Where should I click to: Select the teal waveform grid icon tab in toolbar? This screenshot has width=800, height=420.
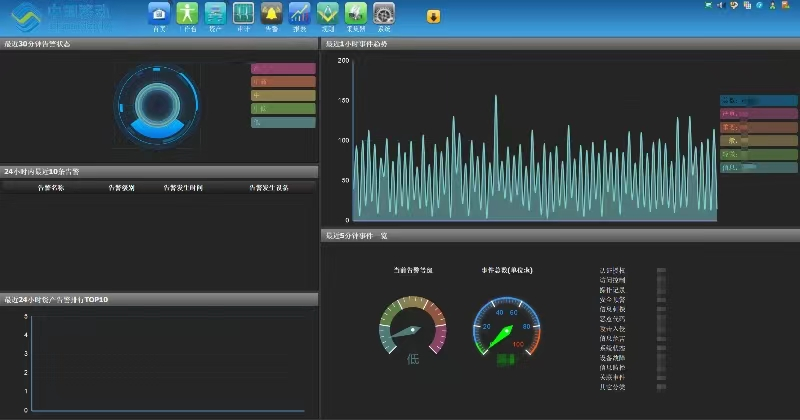[x=243, y=14]
